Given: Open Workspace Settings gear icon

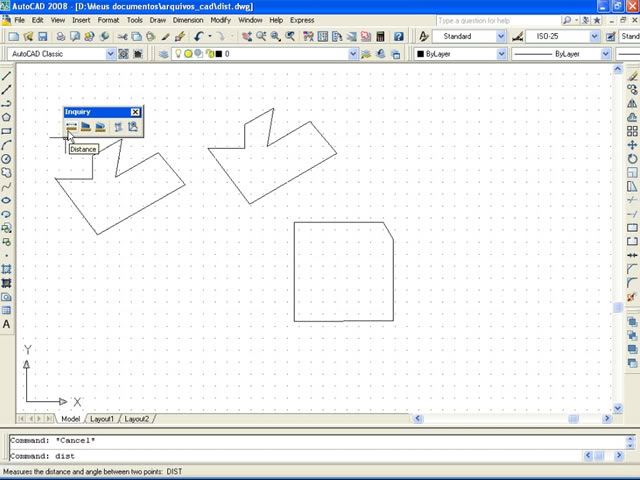Looking at the screenshot, I should point(123,54).
